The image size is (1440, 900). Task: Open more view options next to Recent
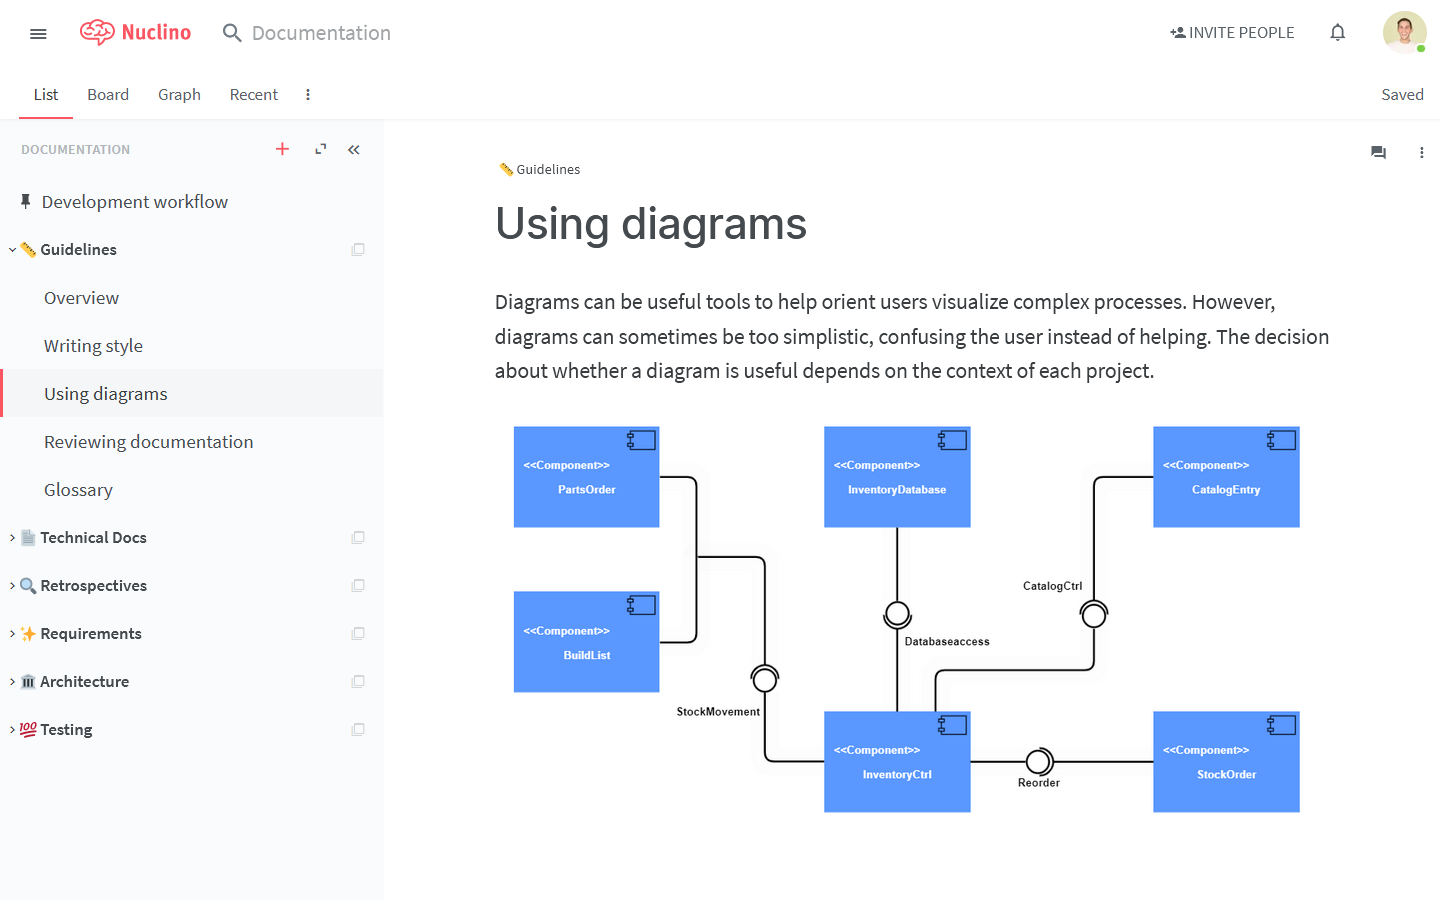tap(308, 94)
